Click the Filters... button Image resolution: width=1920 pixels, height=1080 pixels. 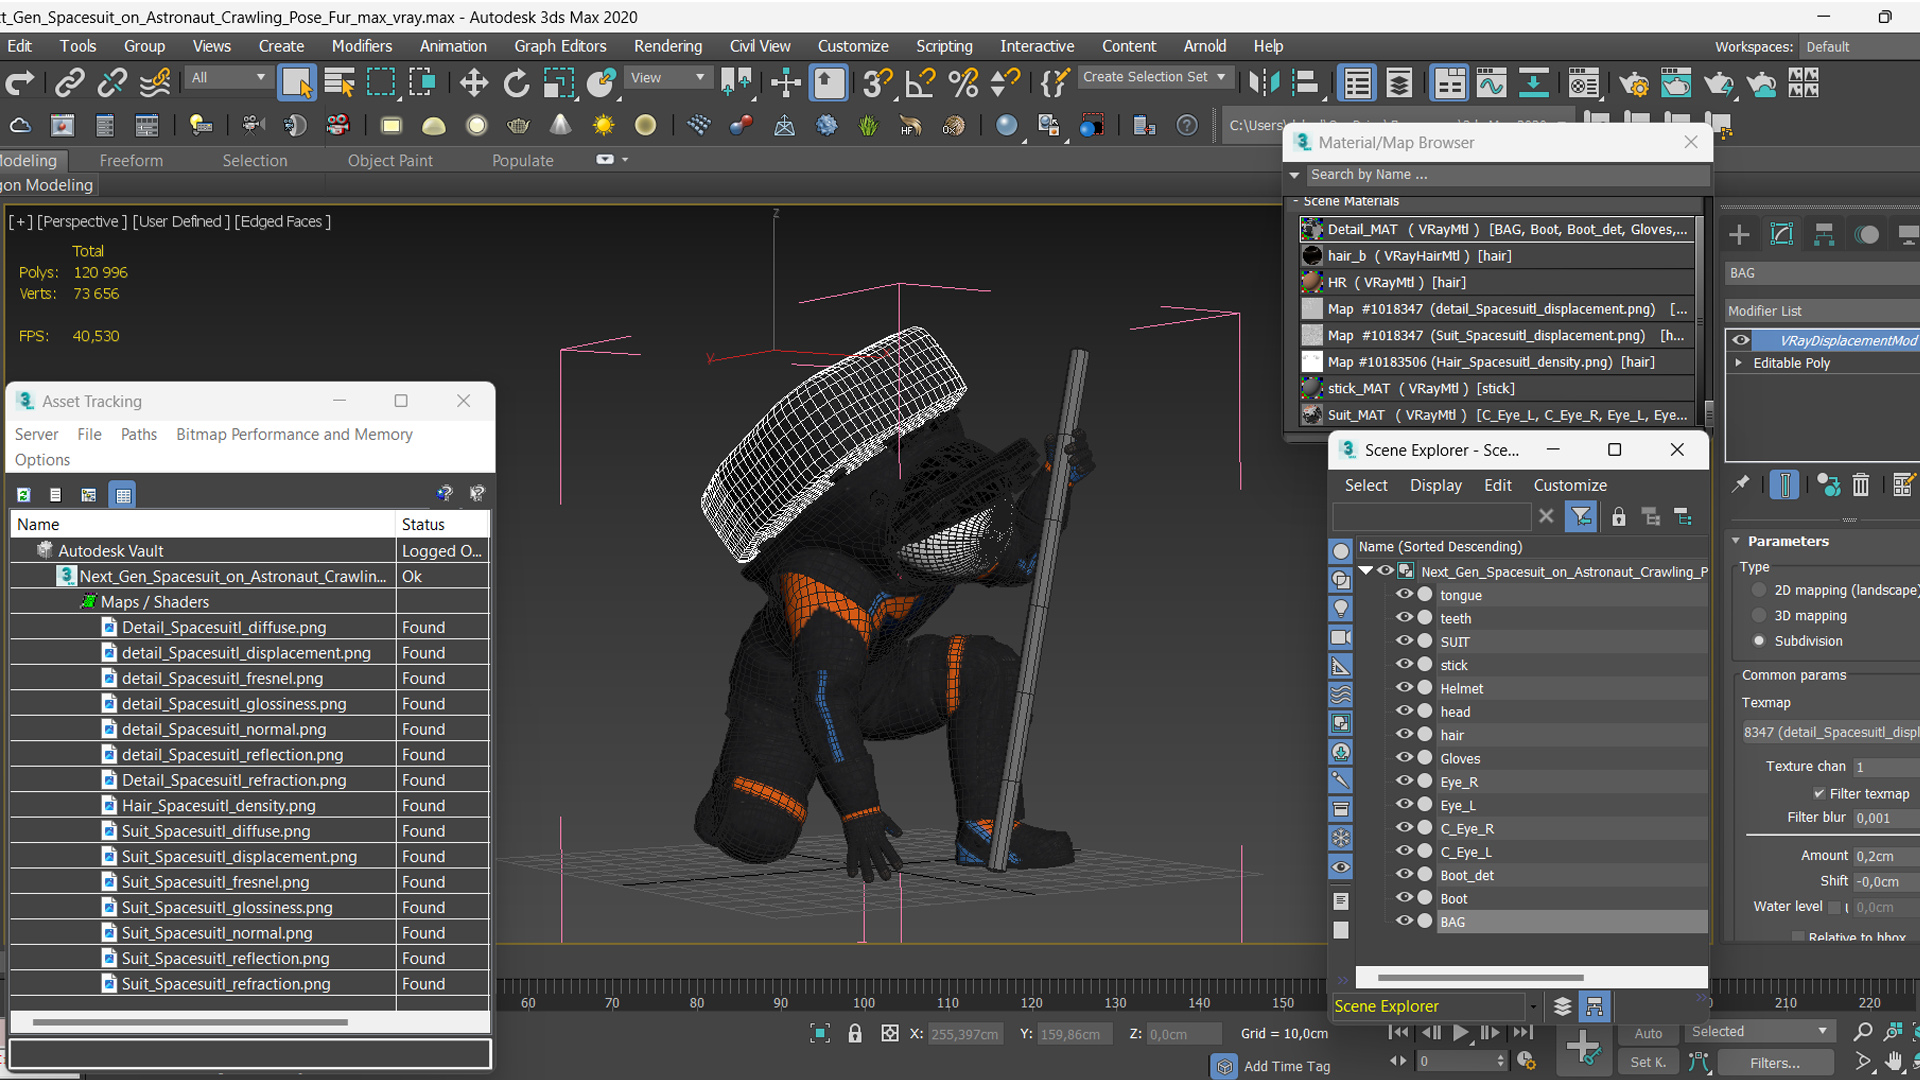tap(1774, 1063)
